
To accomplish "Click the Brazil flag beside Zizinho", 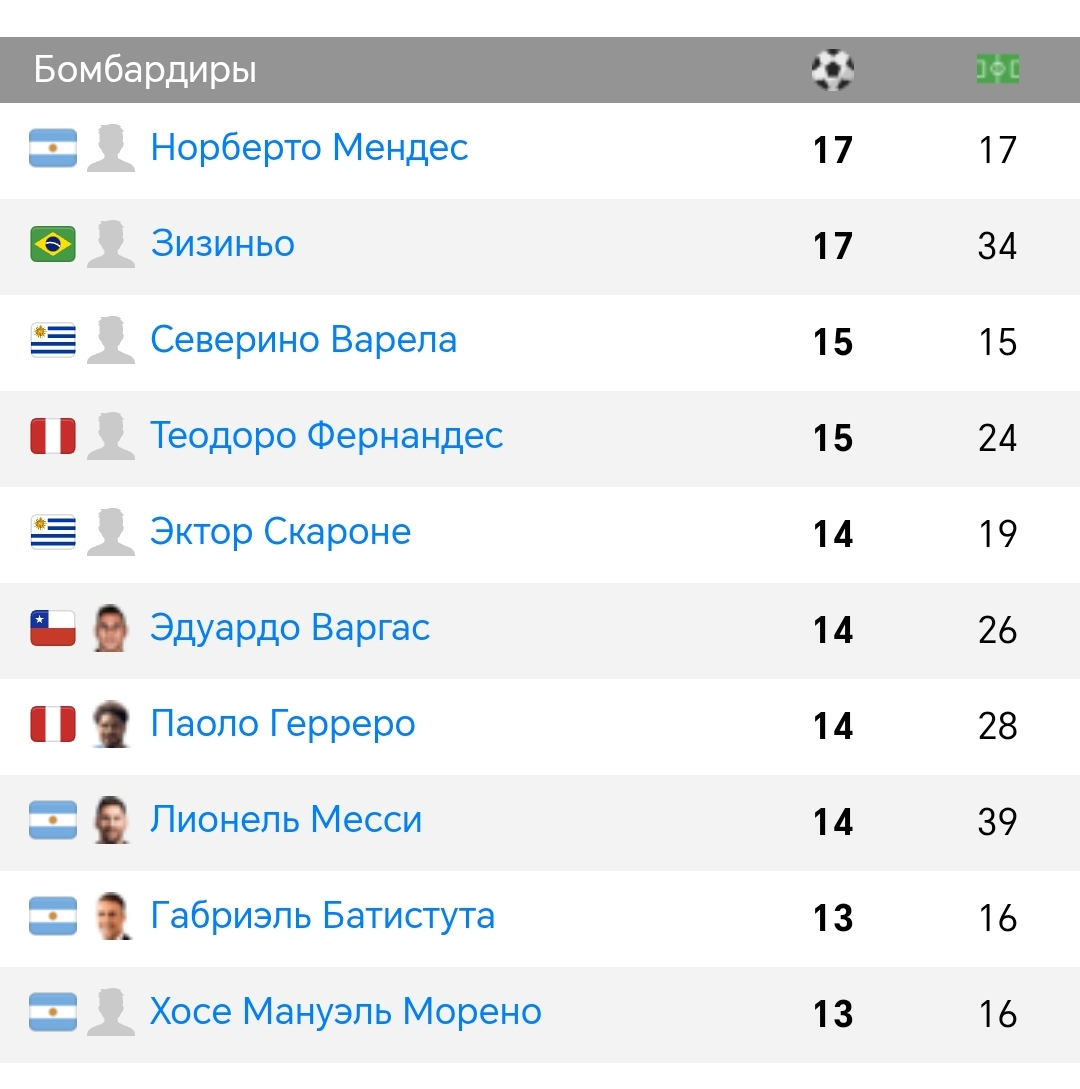I will [x=53, y=244].
